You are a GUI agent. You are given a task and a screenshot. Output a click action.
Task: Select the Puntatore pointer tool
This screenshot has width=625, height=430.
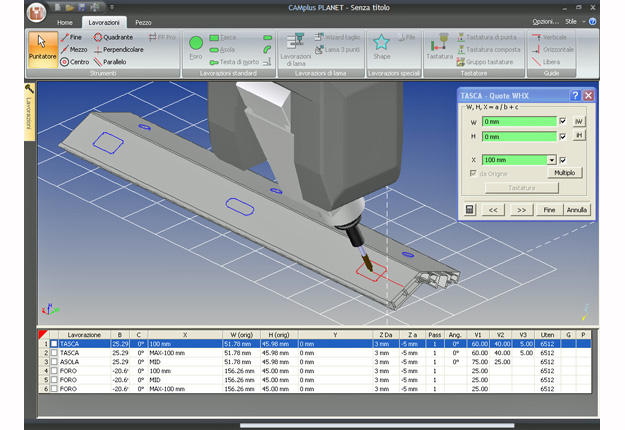pos(43,49)
